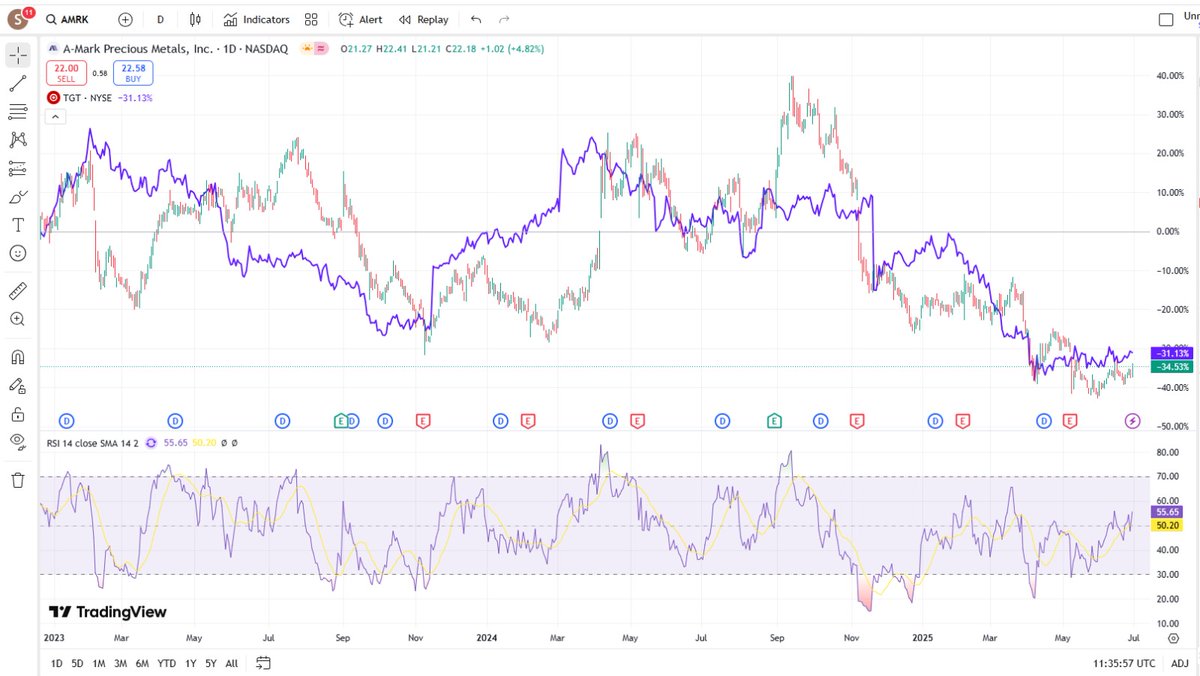Click the dividend D marker below January 2023

click(x=68, y=421)
